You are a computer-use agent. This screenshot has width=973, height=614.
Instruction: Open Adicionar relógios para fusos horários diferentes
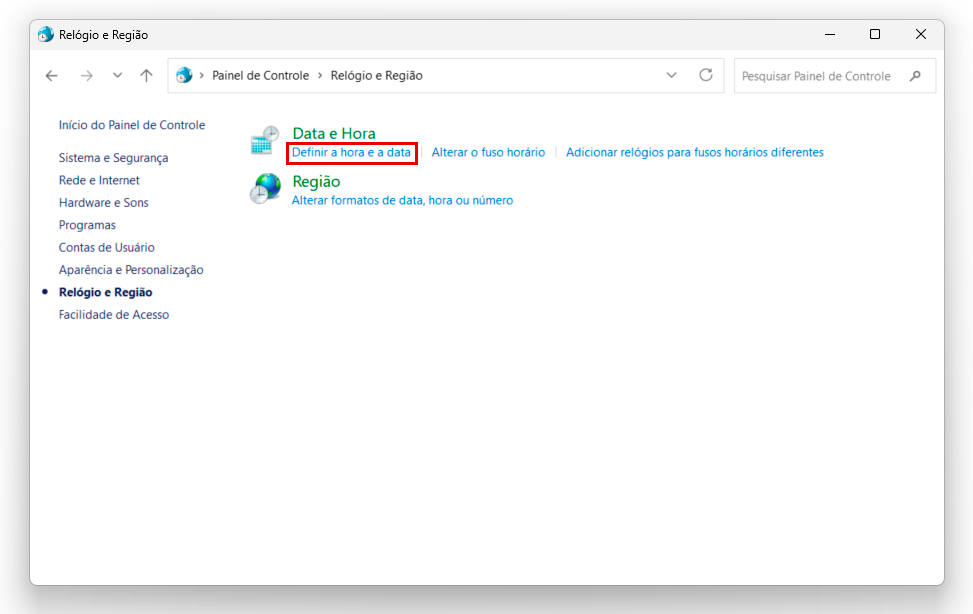(x=694, y=153)
